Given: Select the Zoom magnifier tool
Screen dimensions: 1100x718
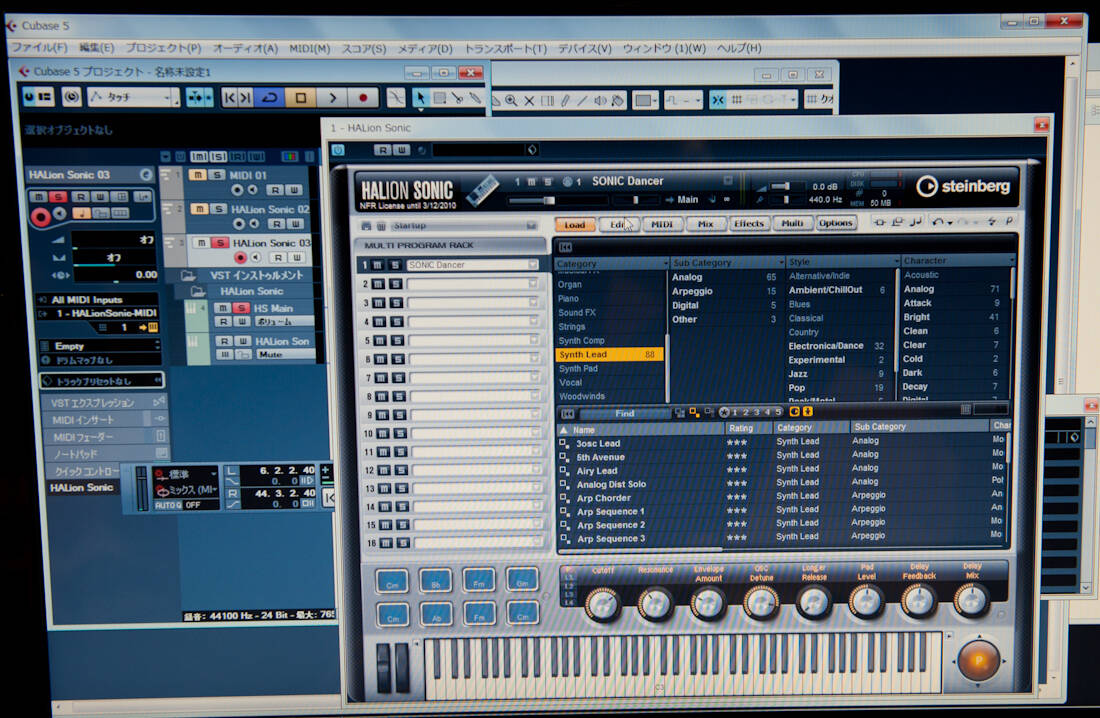Looking at the screenshot, I should [x=511, y=100].
